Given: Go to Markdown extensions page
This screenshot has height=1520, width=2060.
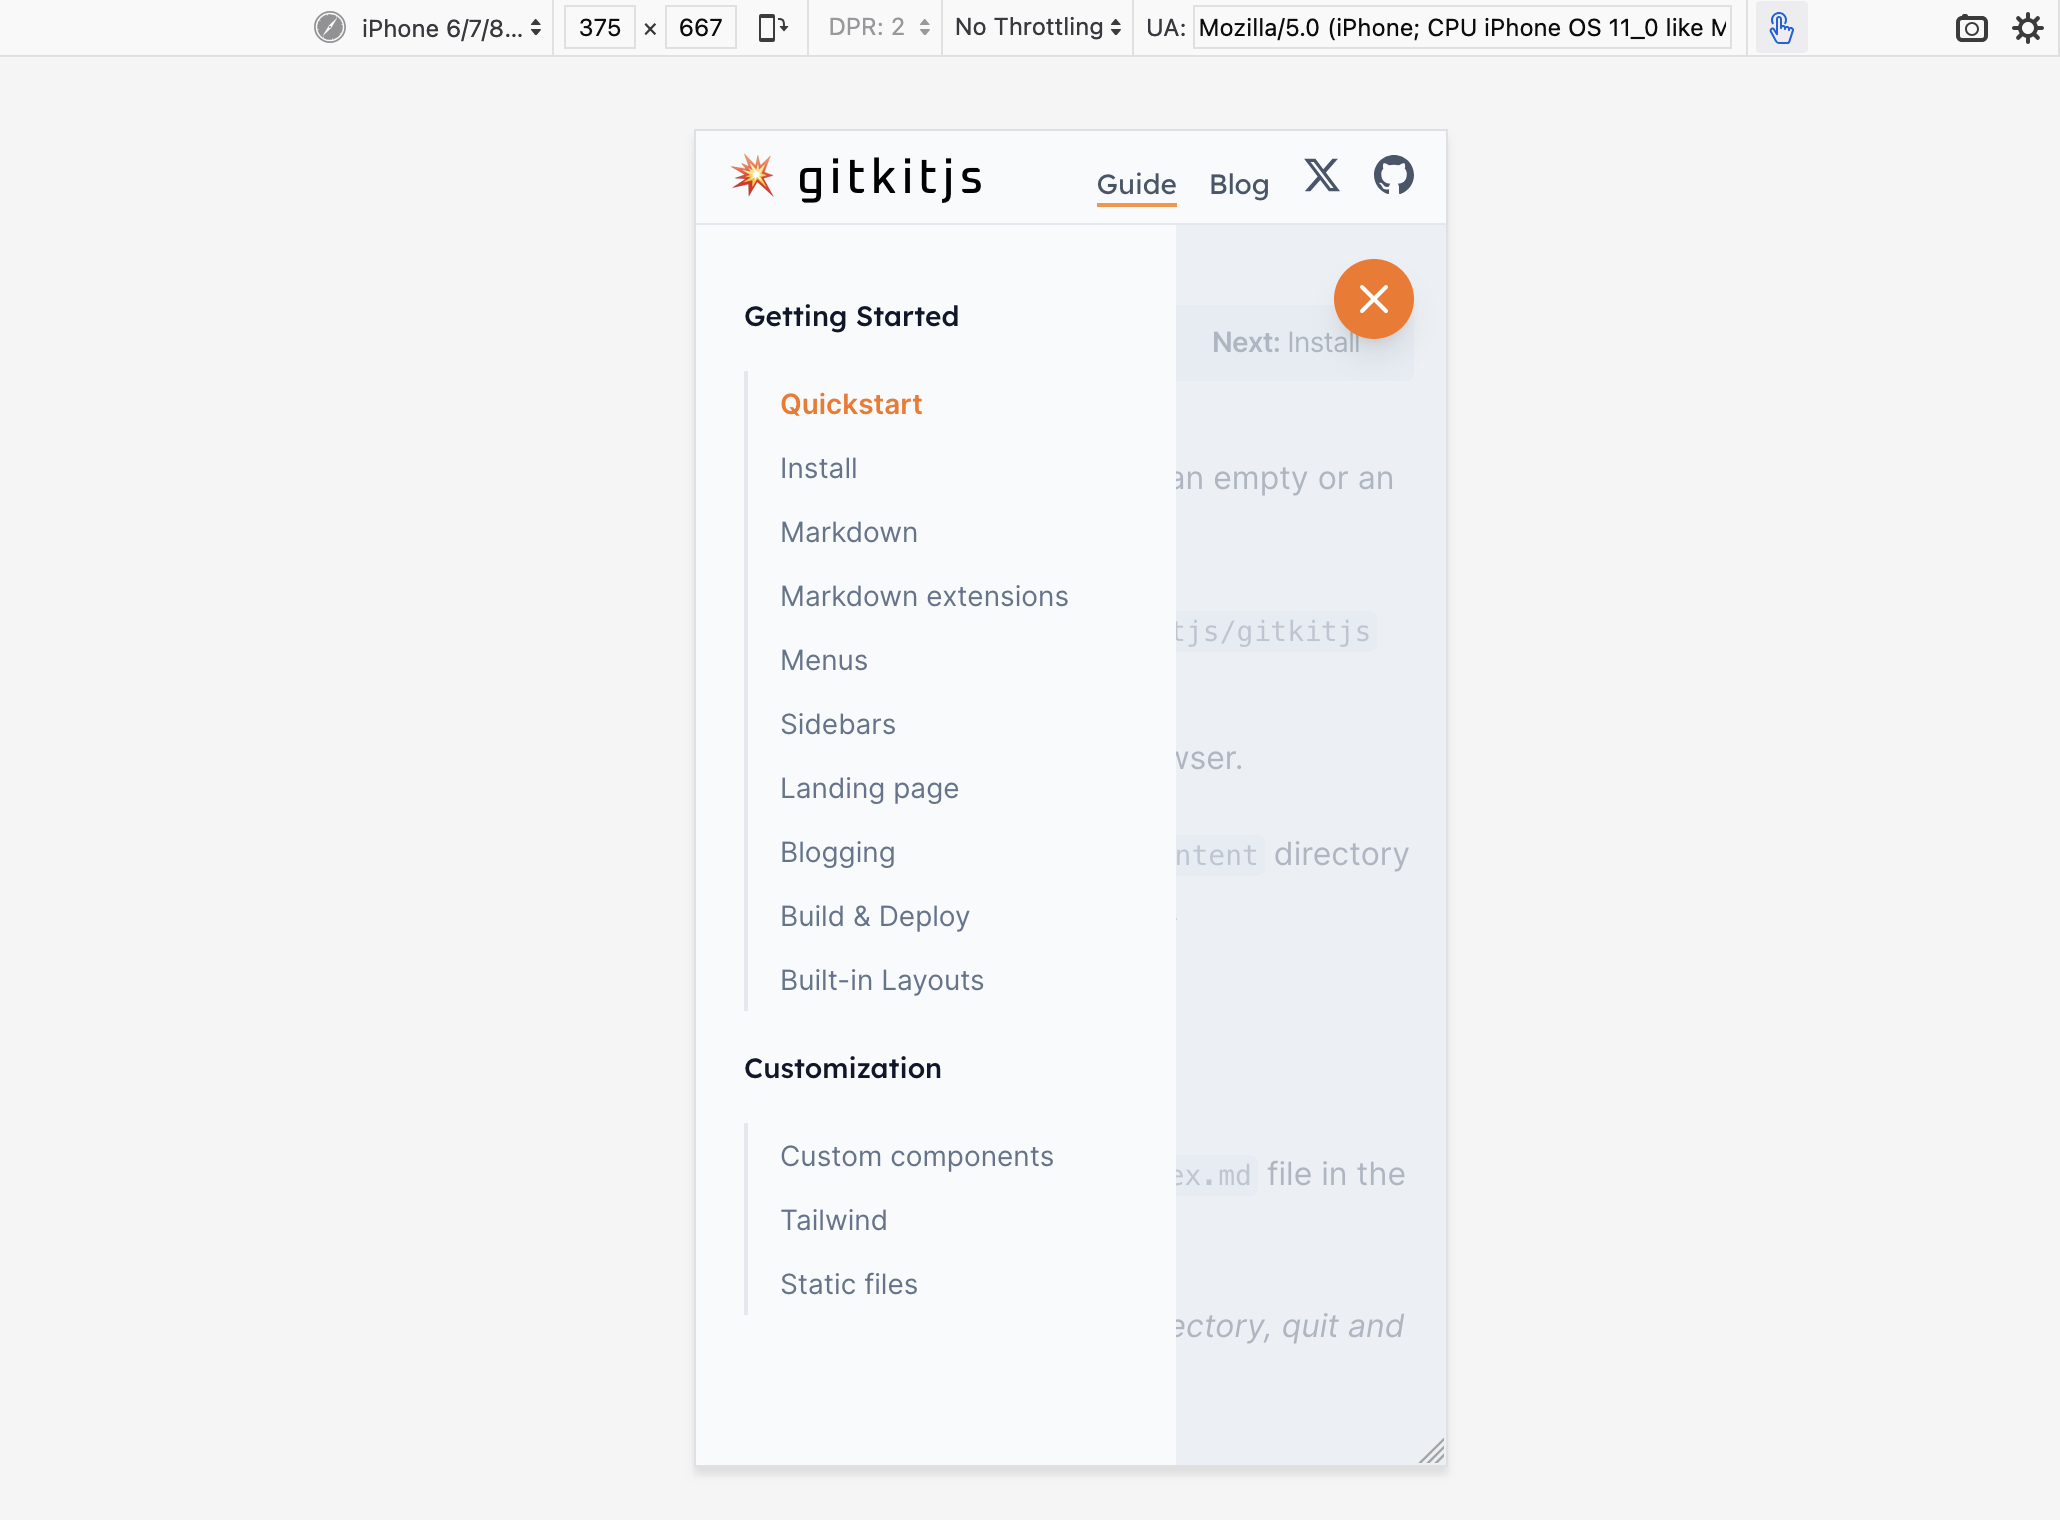Looking at the screenshot, I should [924, 596].
